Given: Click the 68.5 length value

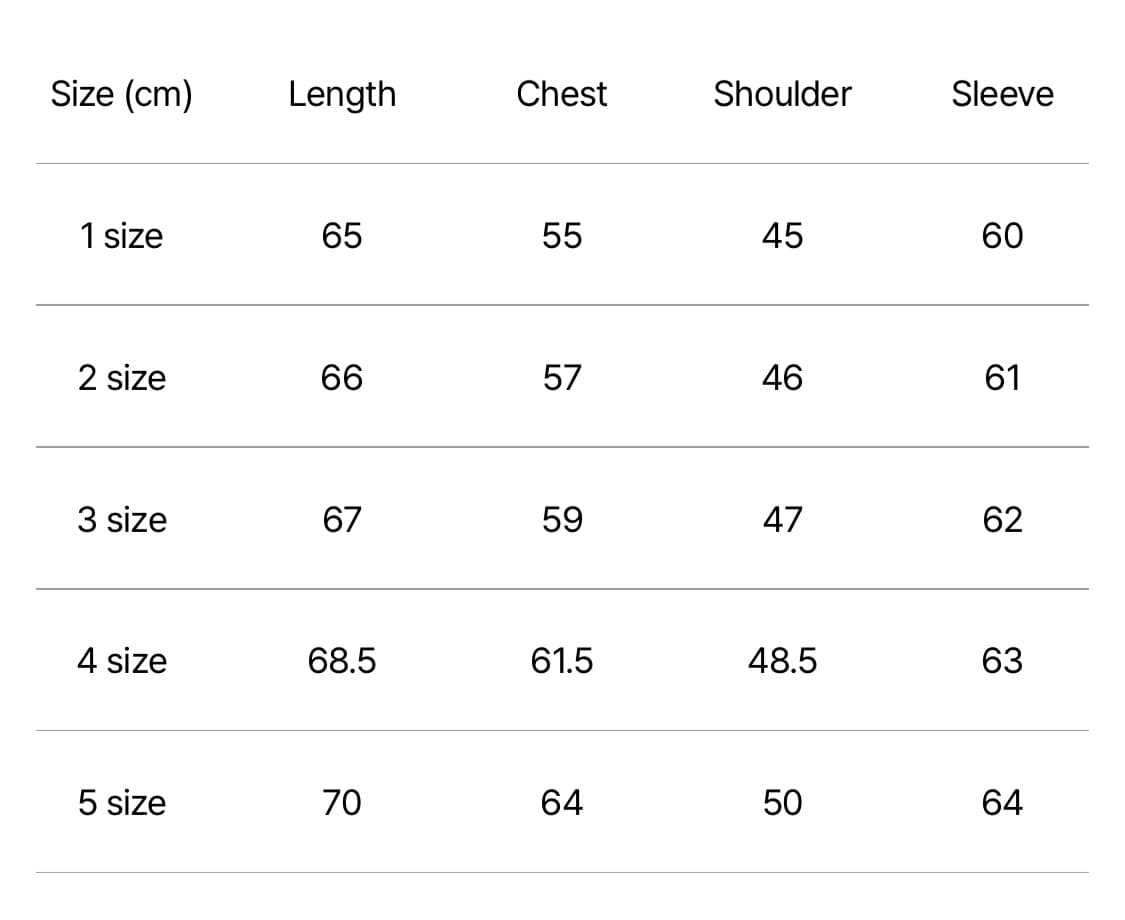Looking at the screenshot, I should coord(342,661).
